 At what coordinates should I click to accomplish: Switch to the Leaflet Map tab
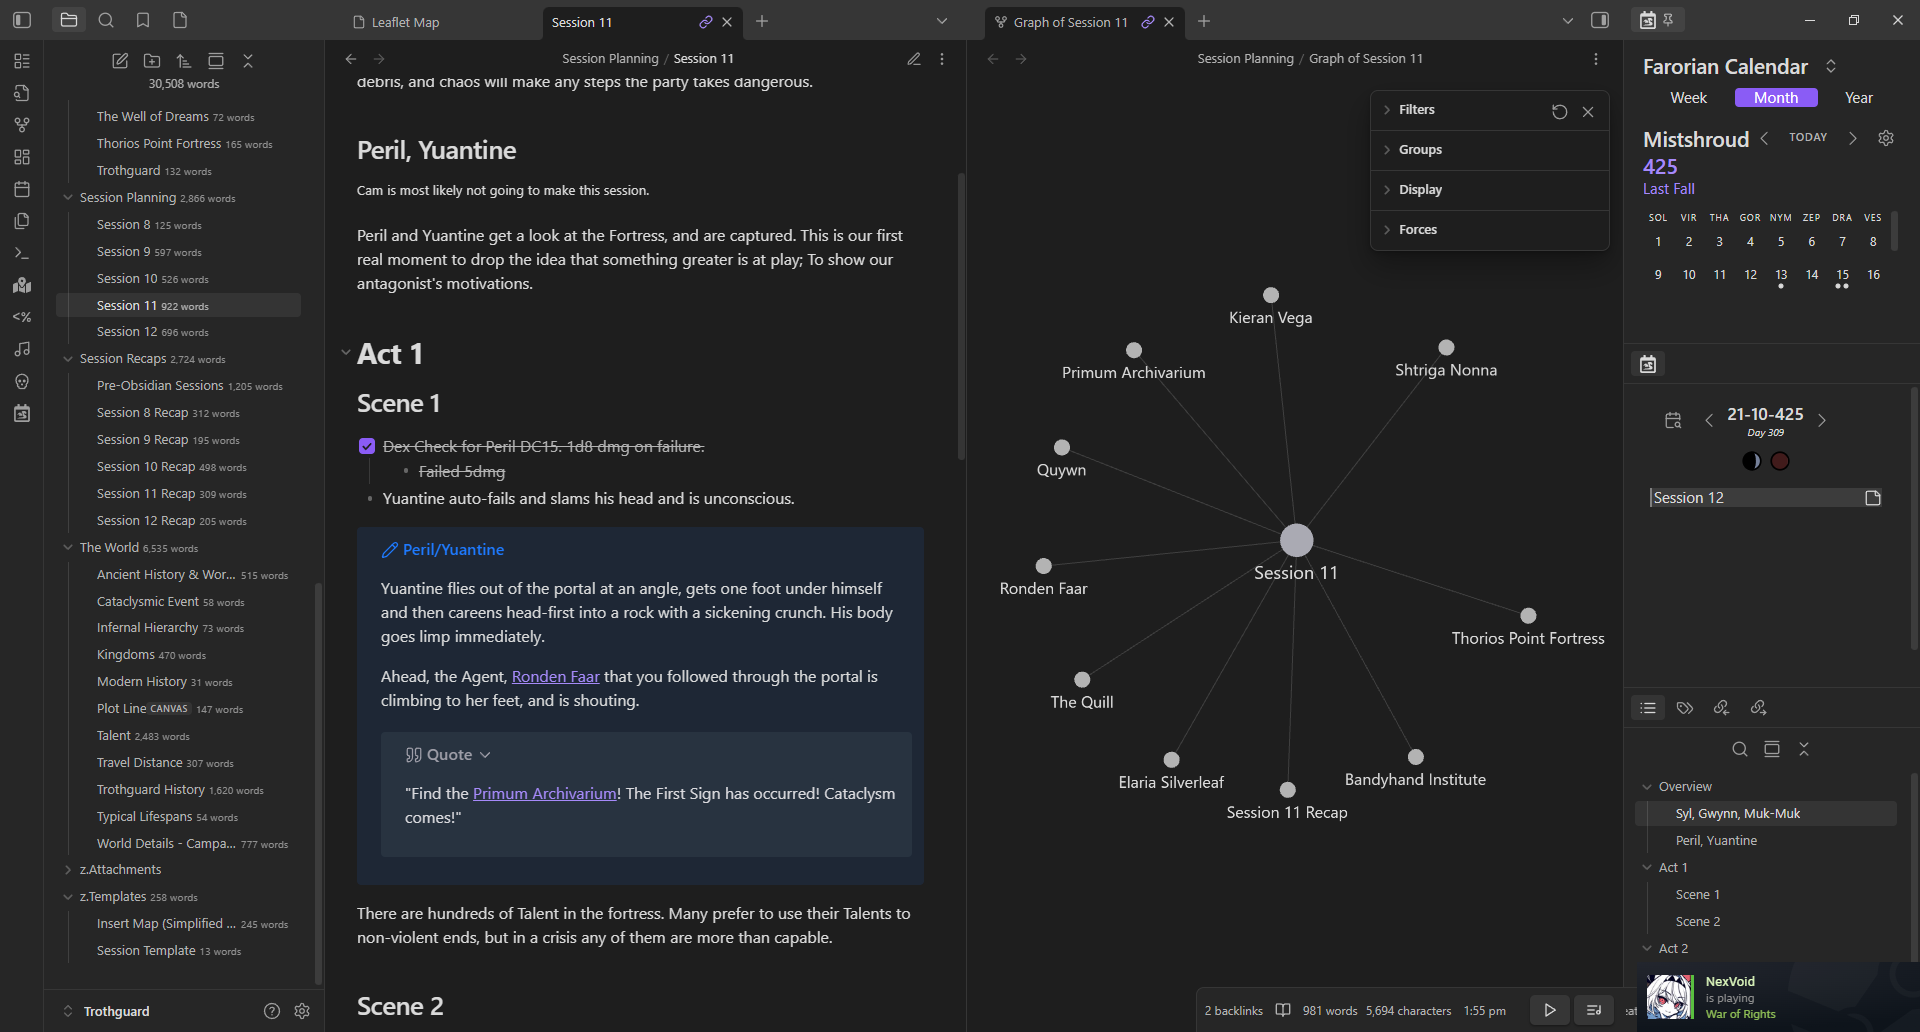coord(405,22)
